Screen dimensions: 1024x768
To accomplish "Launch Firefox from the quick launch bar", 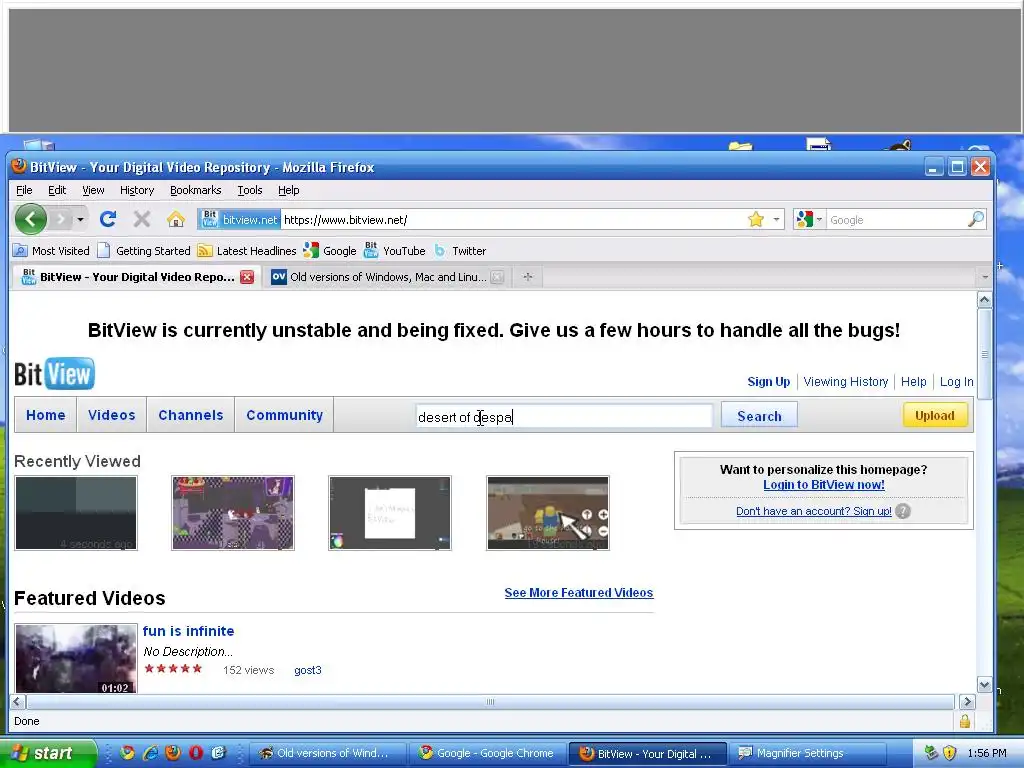I will coord(173,753).
